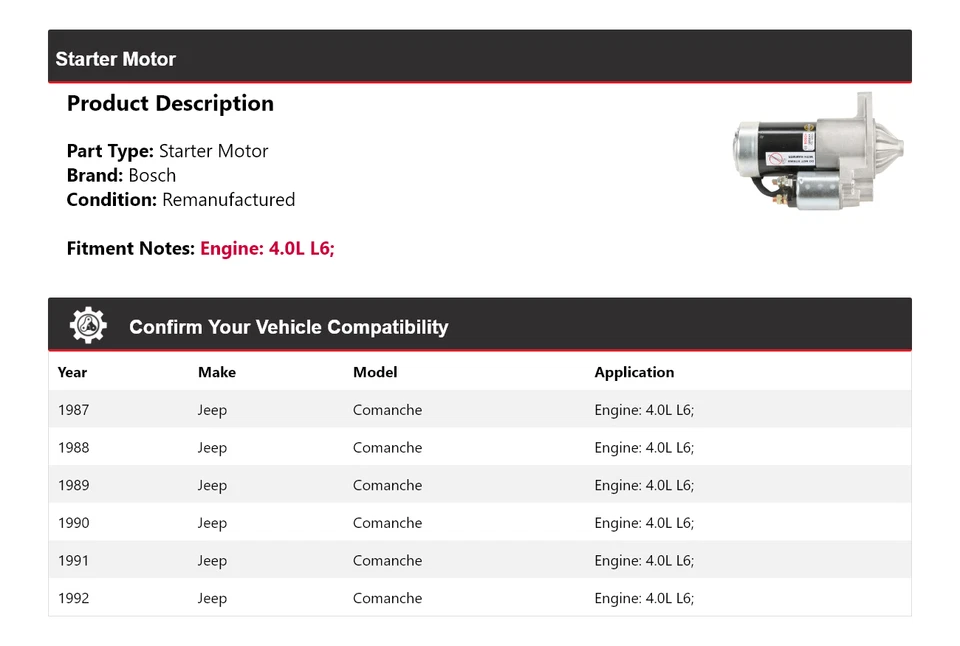Select the 1988 Jeep Comanche row
Image resolution: width=960 pixels, height=646 pixels.
pyautogui.click(x=480, y=447)
